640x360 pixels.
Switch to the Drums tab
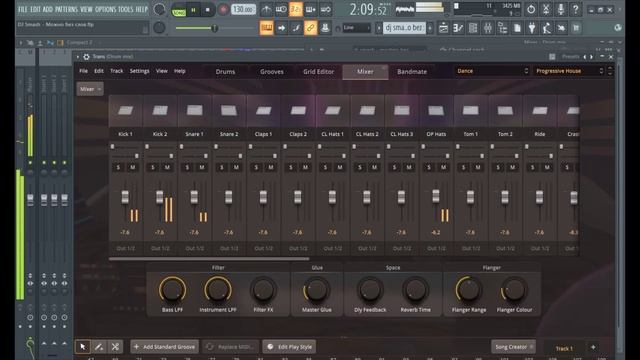pos(225,71)
